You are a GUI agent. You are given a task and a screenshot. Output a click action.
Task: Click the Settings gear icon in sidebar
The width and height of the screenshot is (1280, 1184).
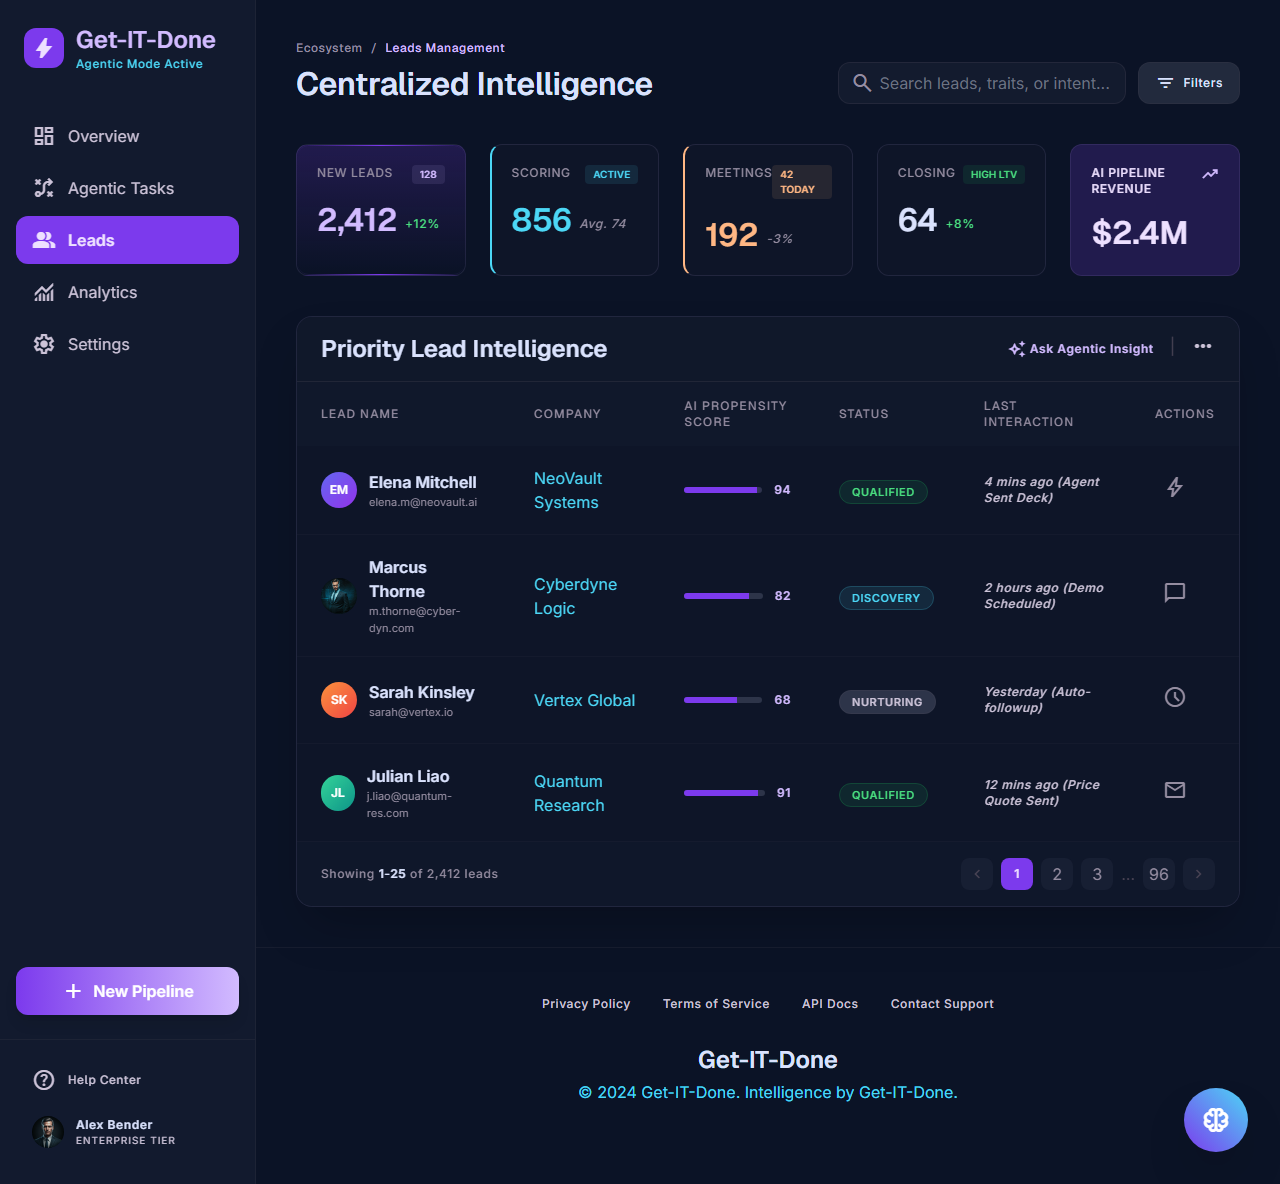(44, 344)
